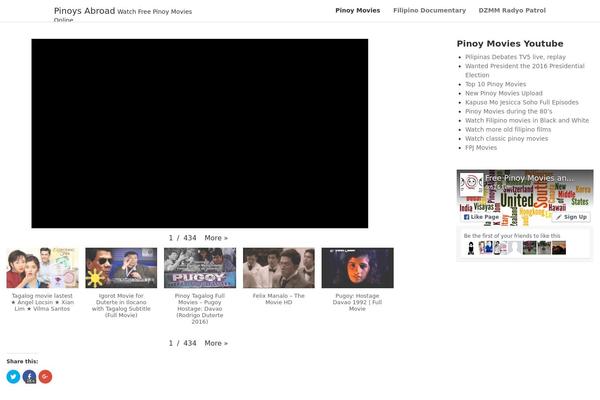Click 'Pugoy: Hostage Davao 1992' caption
Screen dimensions: 600x400
tap(357, 302)
